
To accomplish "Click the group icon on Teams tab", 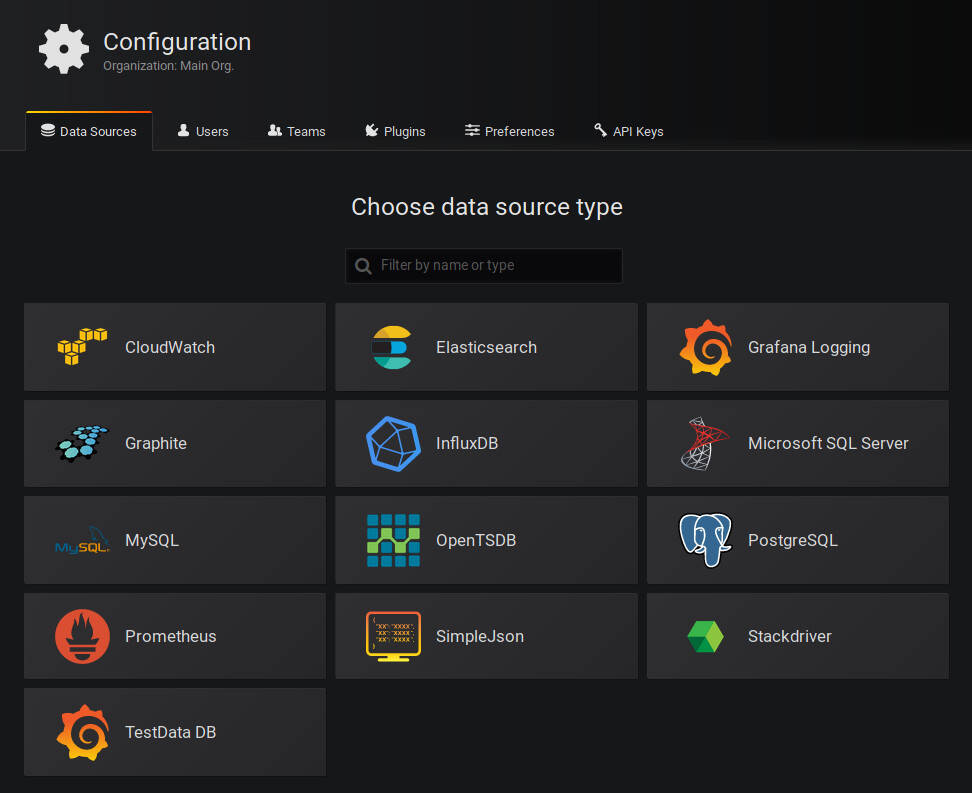I will (275, 130).
